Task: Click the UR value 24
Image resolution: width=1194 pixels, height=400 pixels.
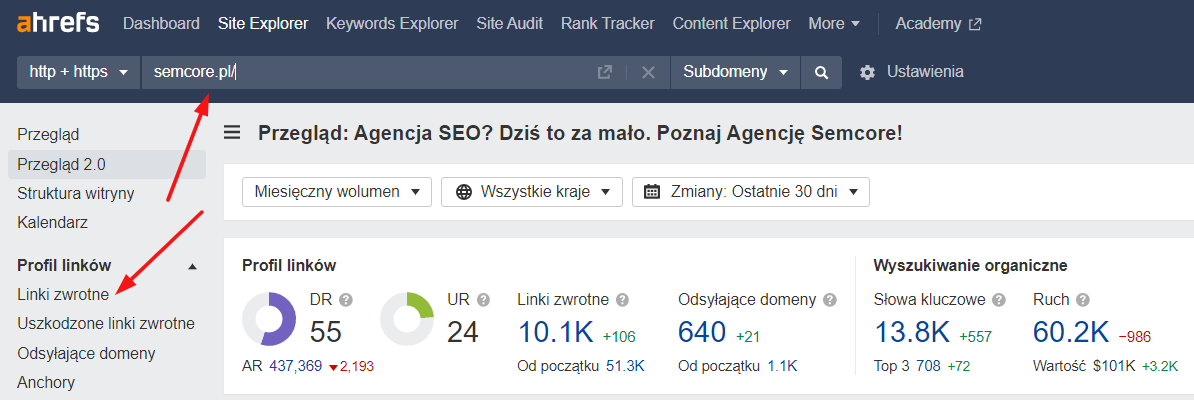Action: pyautogui.click(x=463, y=333)
